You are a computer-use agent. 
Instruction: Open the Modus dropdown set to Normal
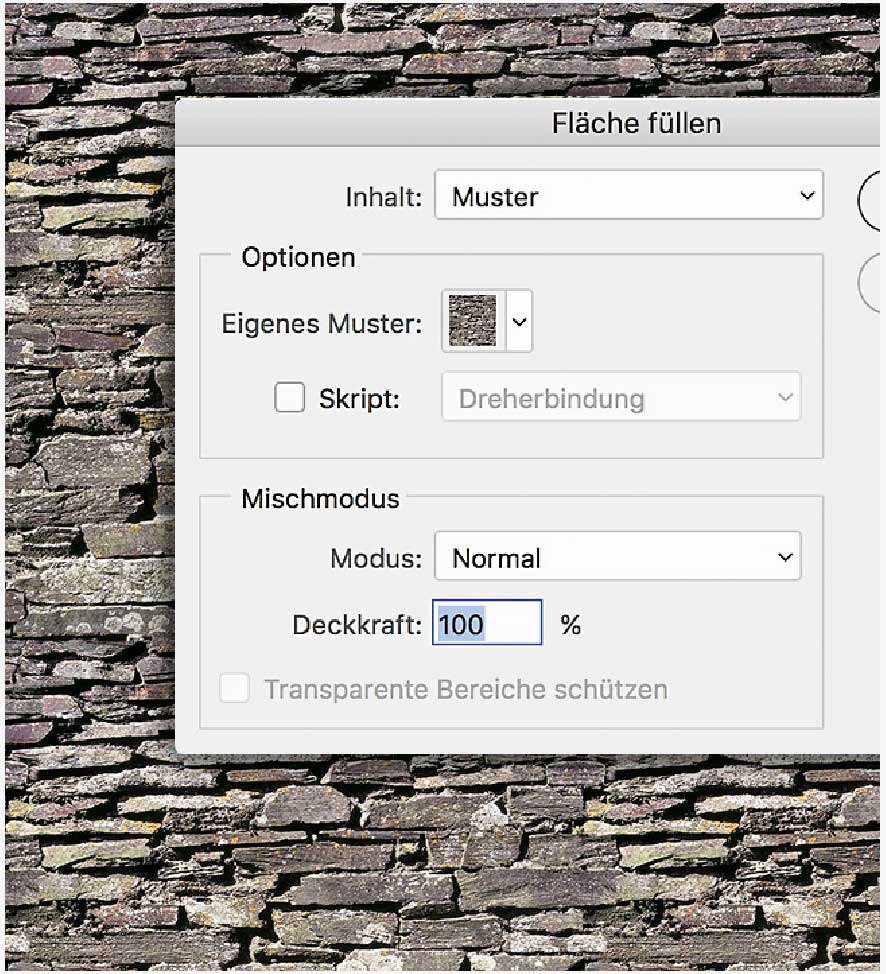[617, 557]
